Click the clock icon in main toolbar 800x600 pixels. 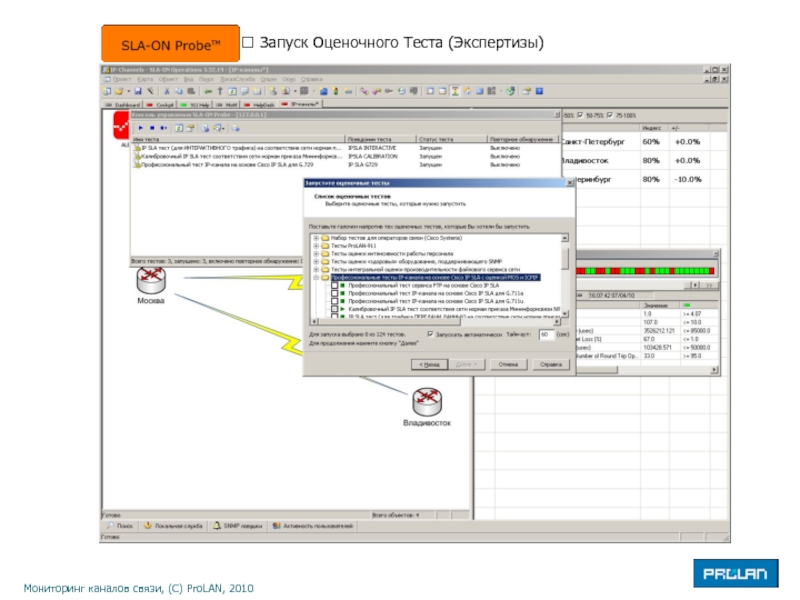[x=402, y=91]
